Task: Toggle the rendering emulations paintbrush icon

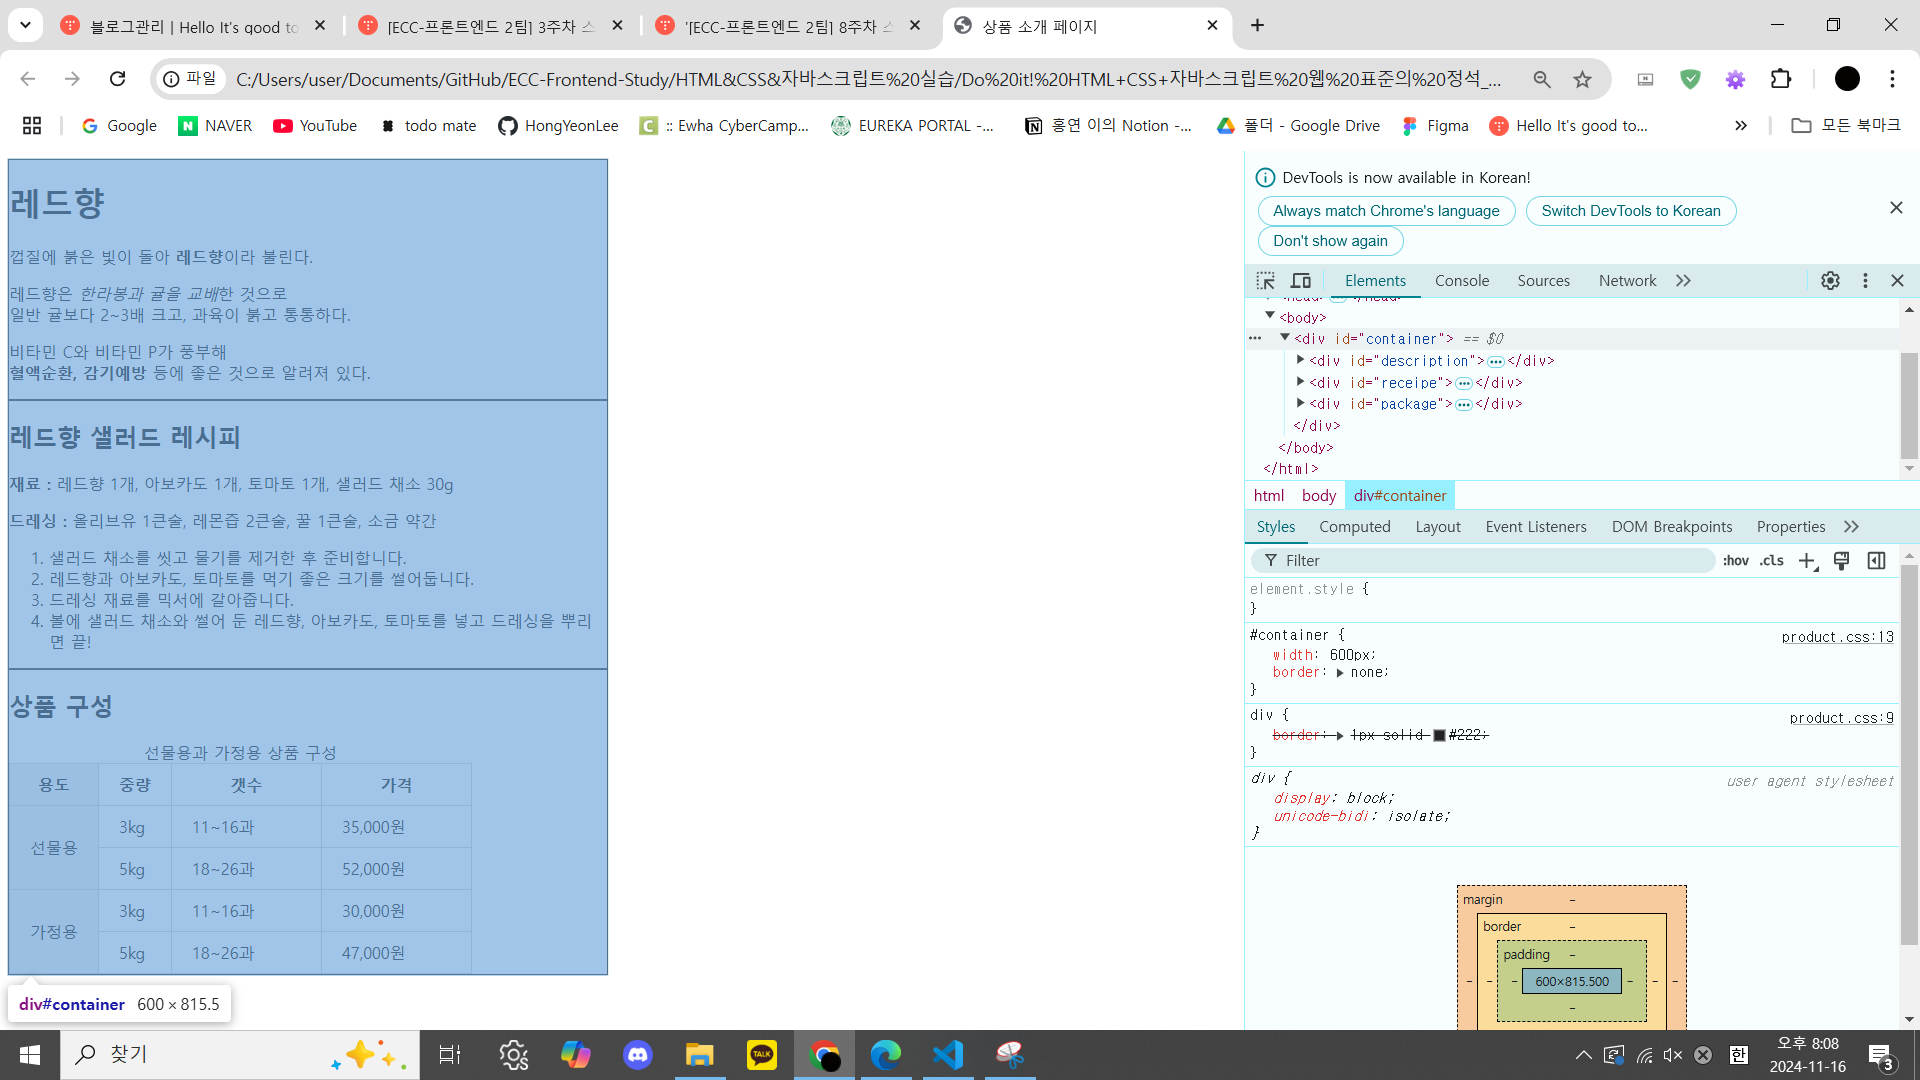Action: pyautogui.click(x=1841, y=561)
